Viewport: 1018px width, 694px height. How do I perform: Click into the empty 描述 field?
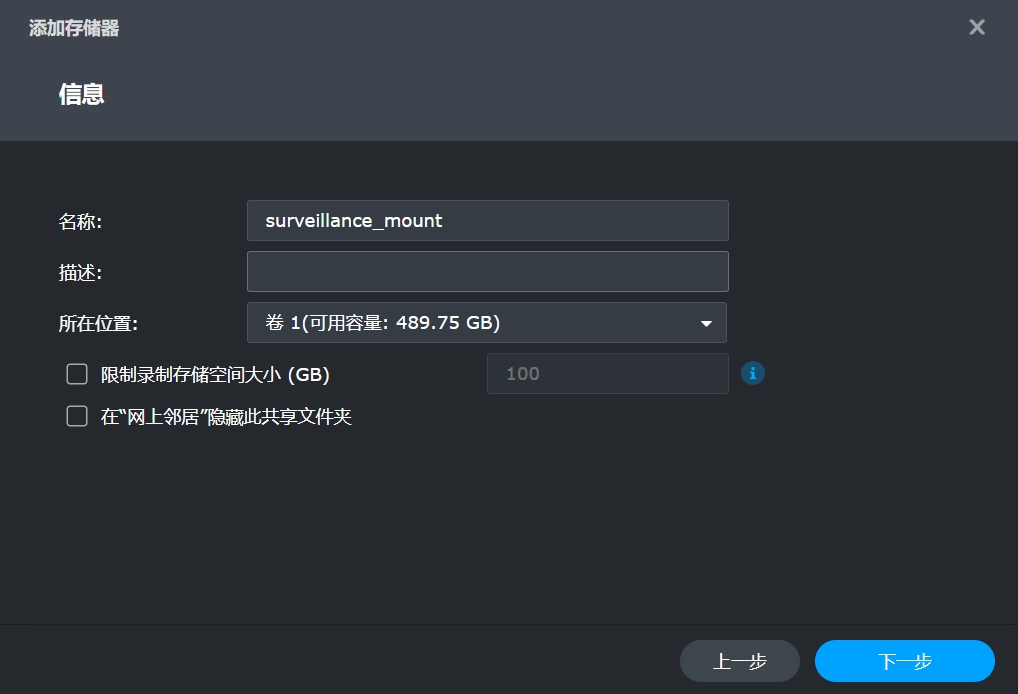coord(487,271)
